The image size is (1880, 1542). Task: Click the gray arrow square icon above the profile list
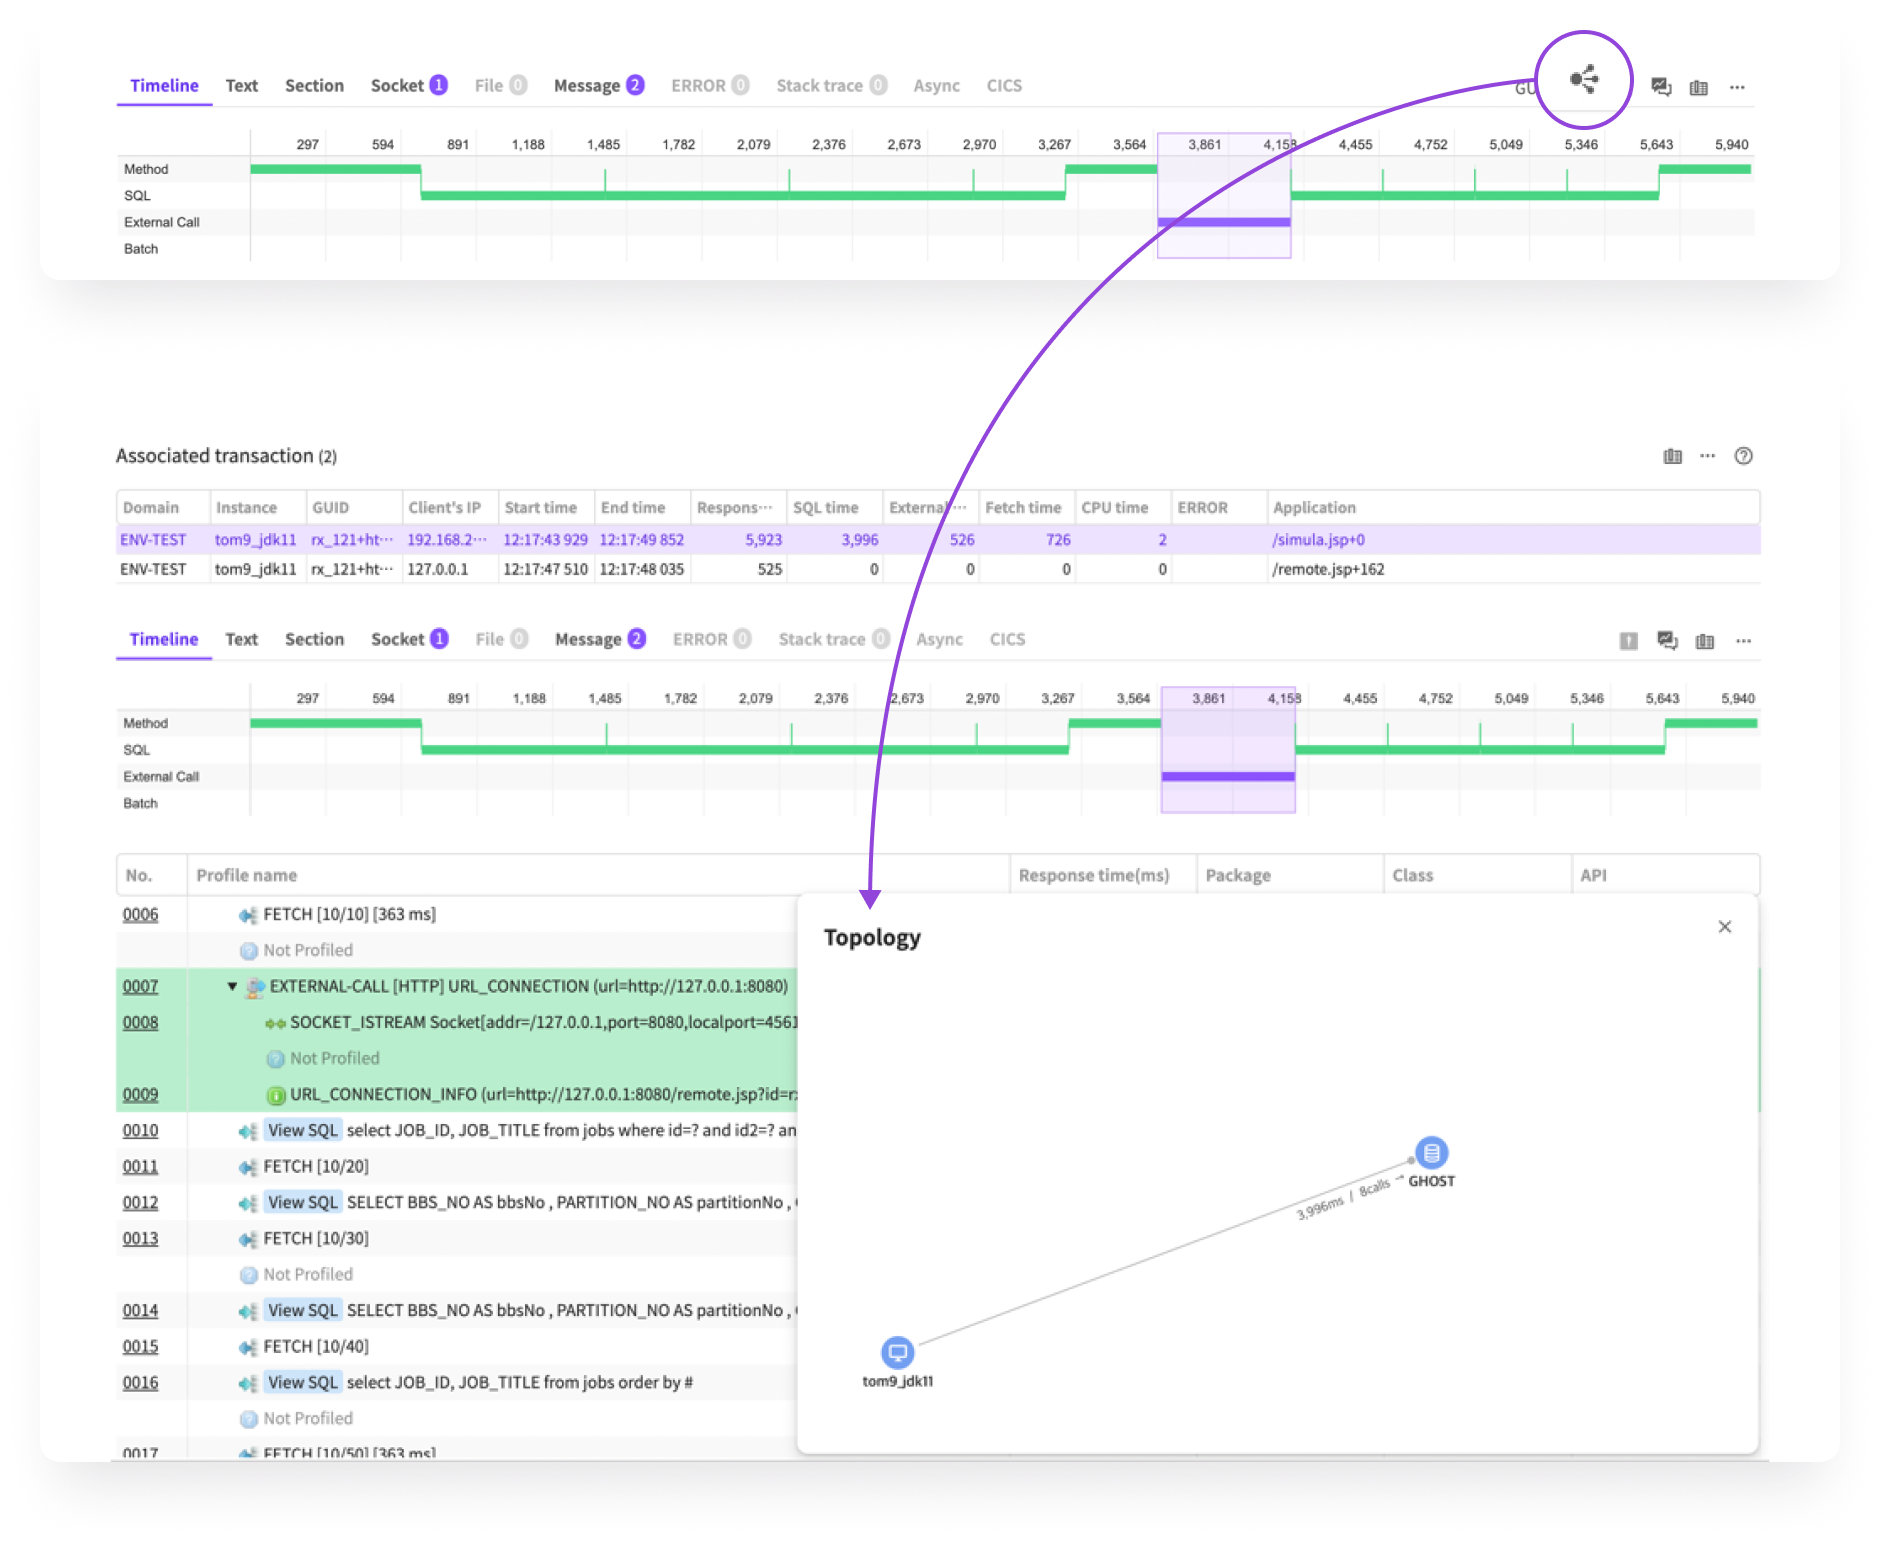[x=1628, y=641]
